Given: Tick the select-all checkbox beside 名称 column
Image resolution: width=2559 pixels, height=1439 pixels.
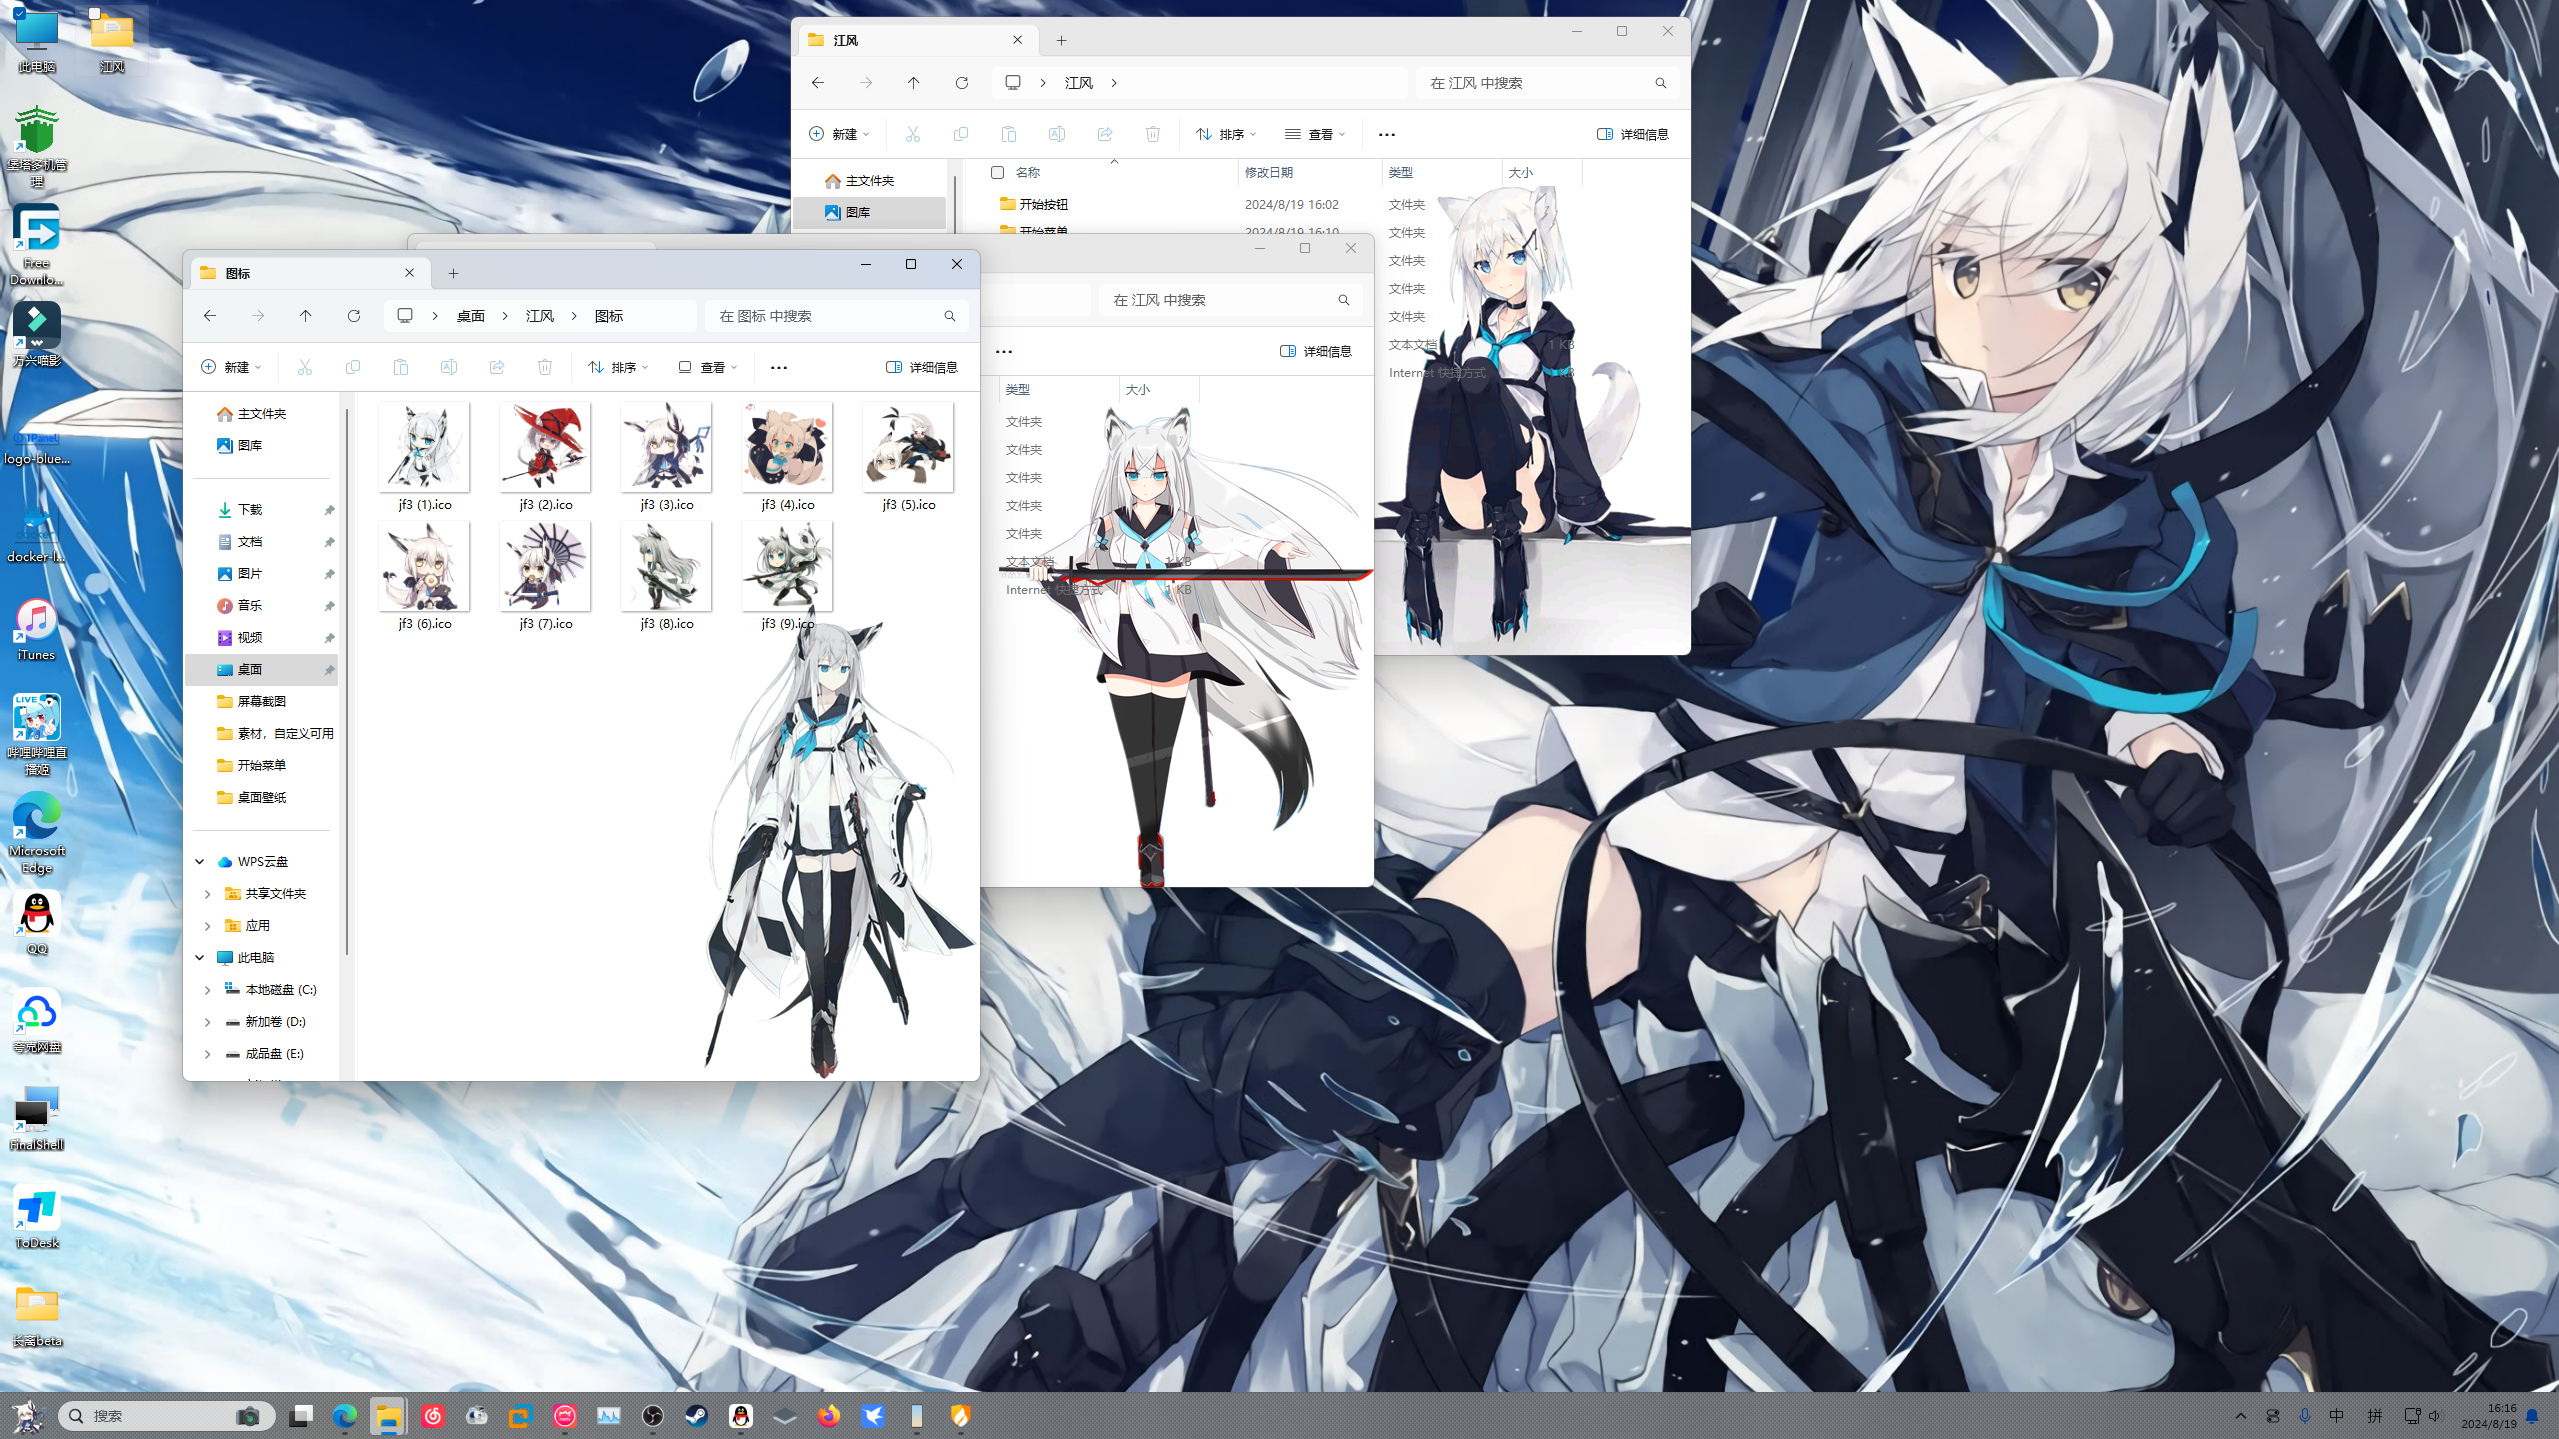Looking at the screenshot, I should coord(997,172).
